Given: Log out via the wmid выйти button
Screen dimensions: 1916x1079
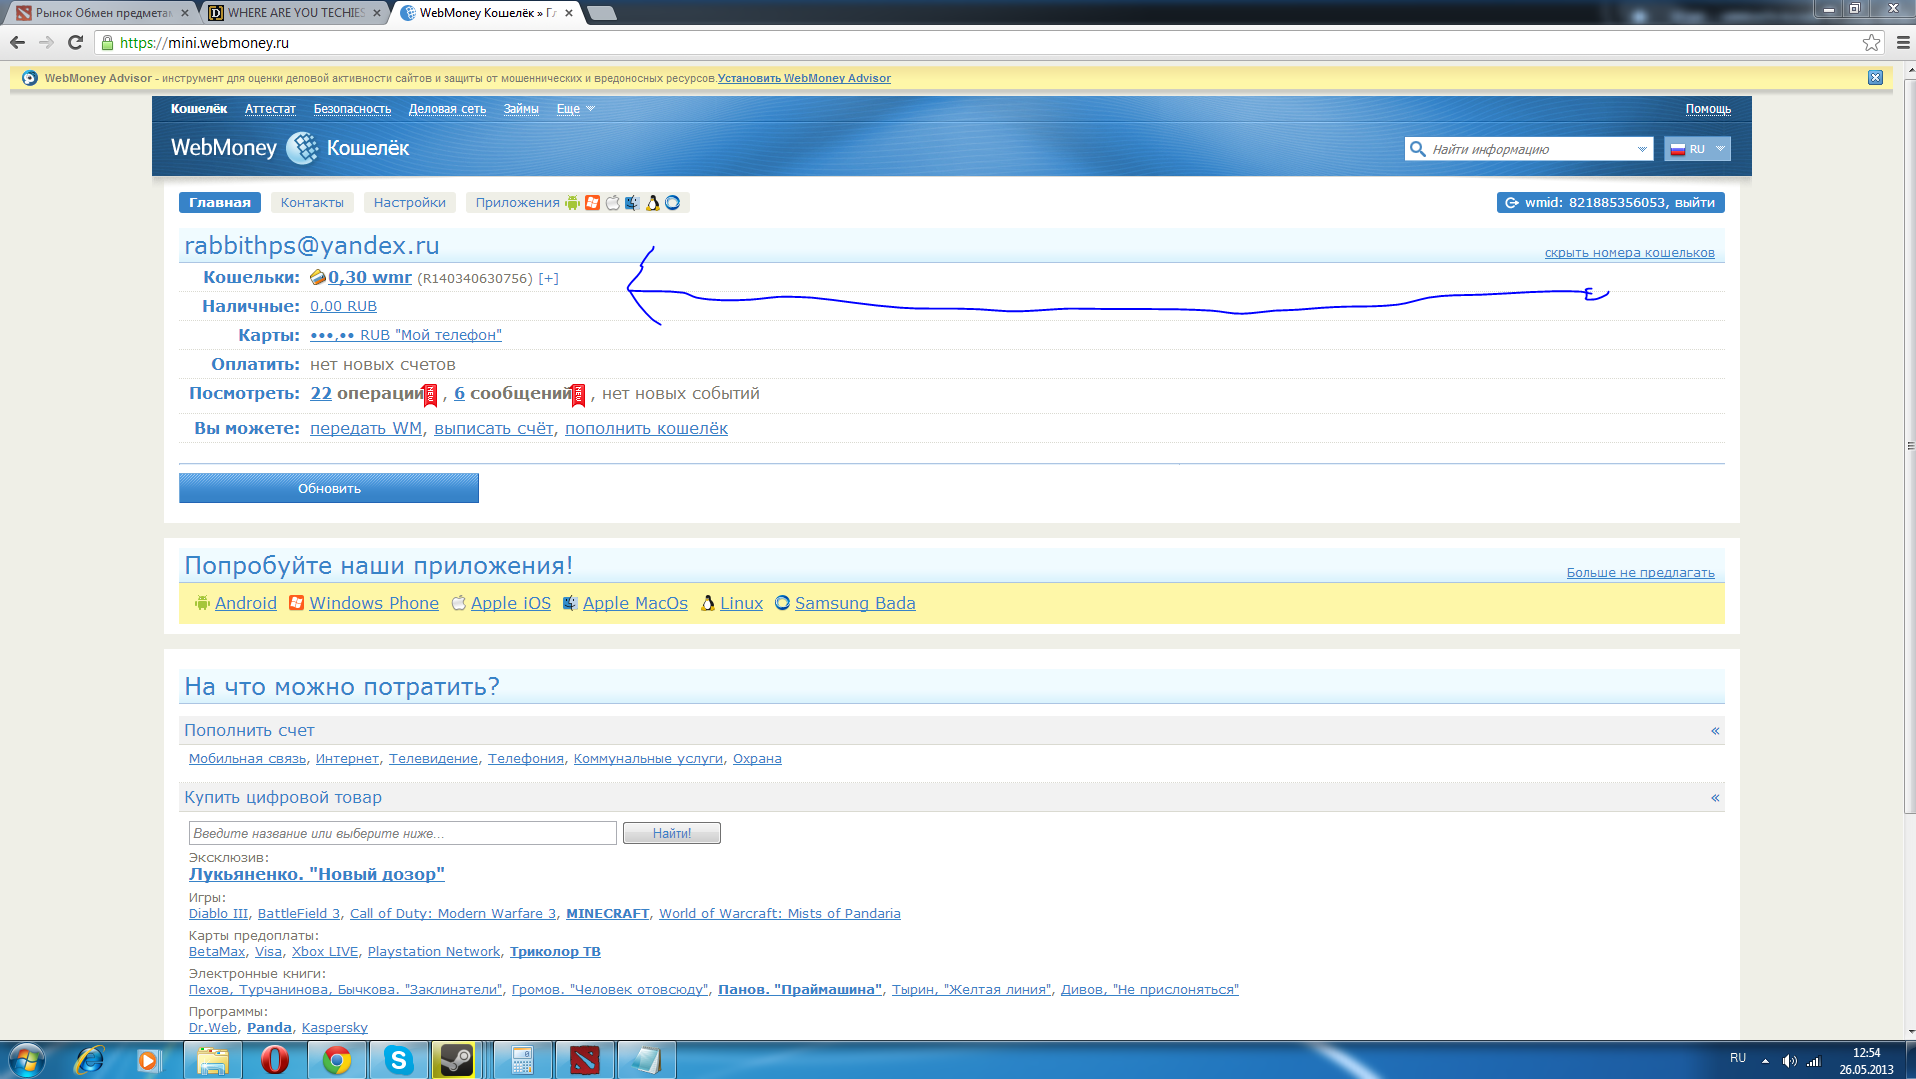Looking at the screenshot, I should (x=1611, y=203).
